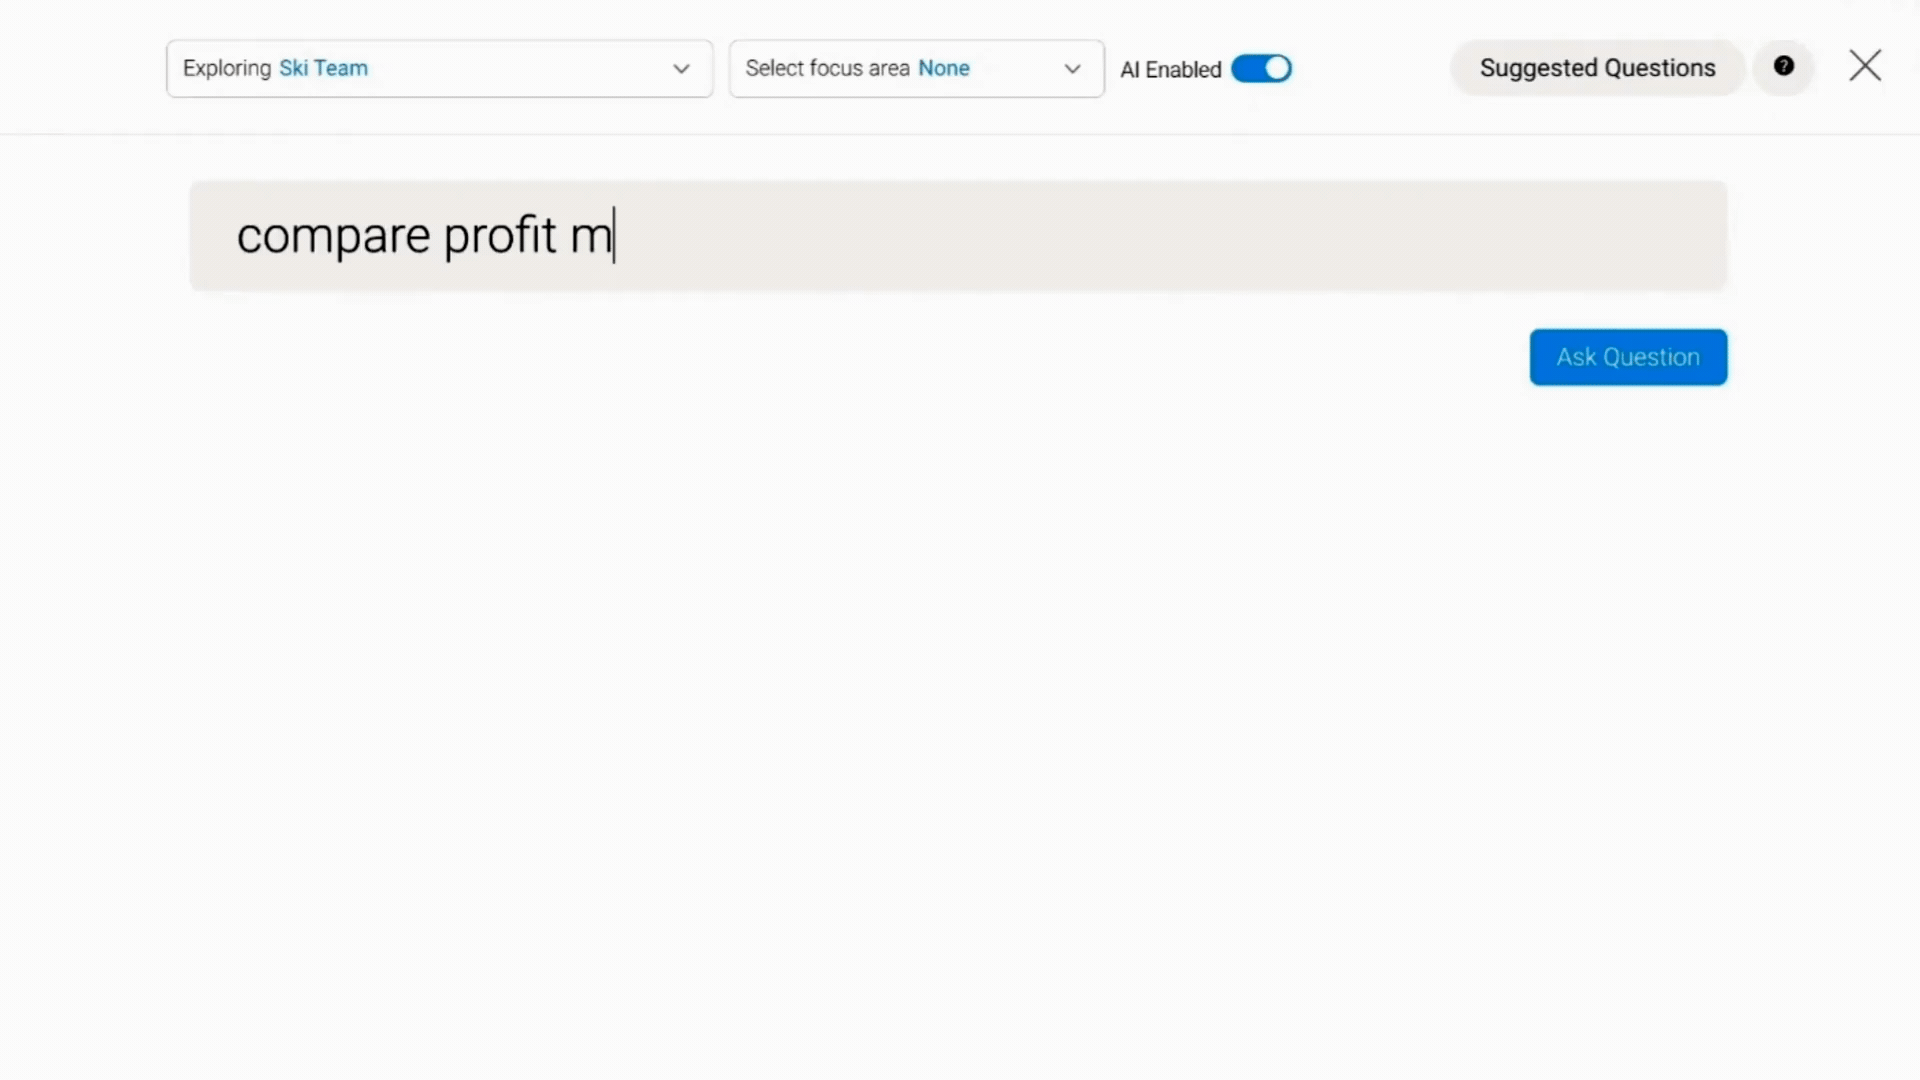The width and height of the screenshot is (1920, 1080).
Task: Focus the question text input box
Action: pos(958,236)
